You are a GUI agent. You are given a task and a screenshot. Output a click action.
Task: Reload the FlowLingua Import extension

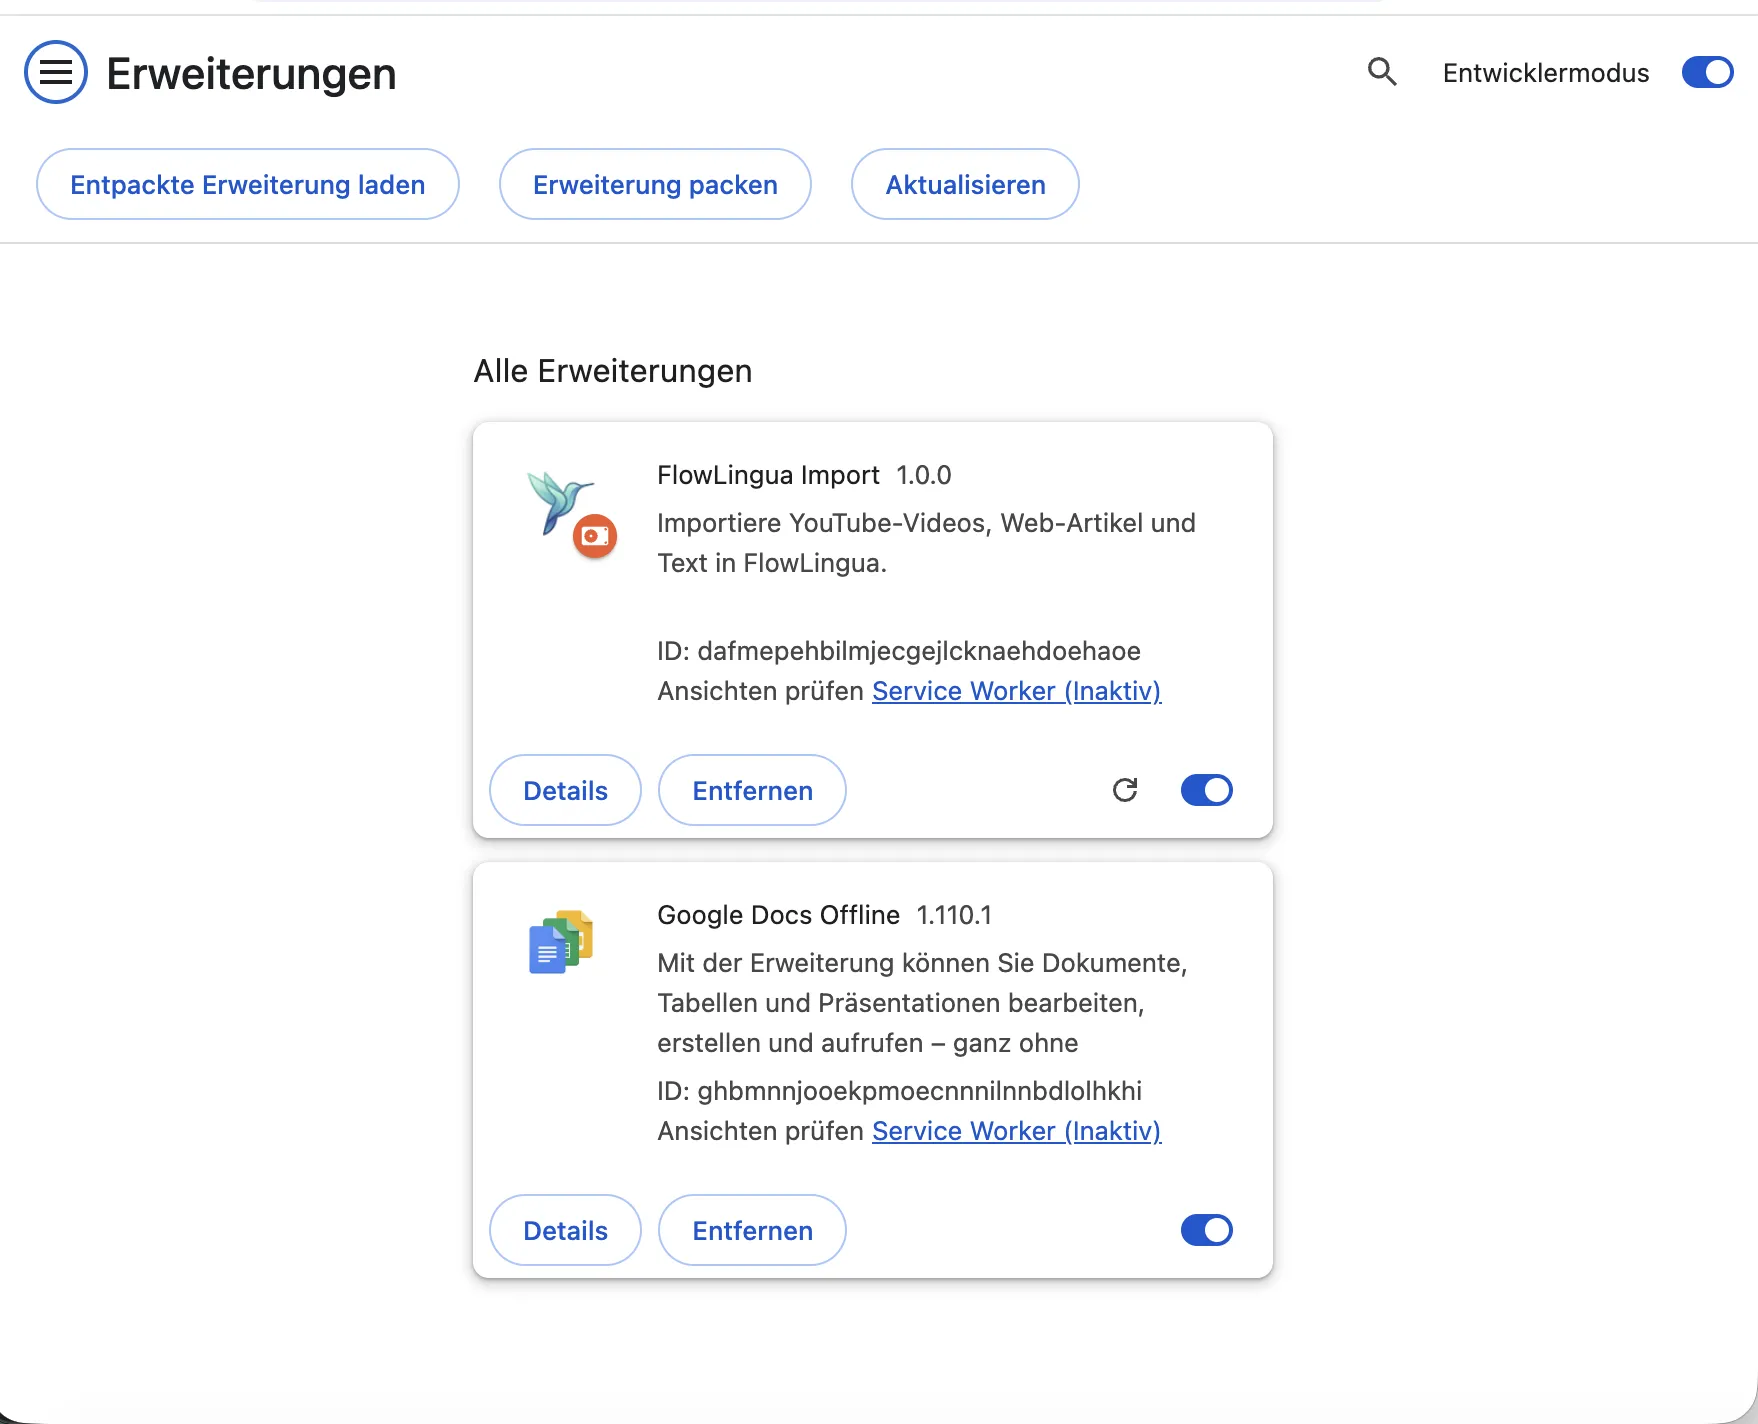1125,790
